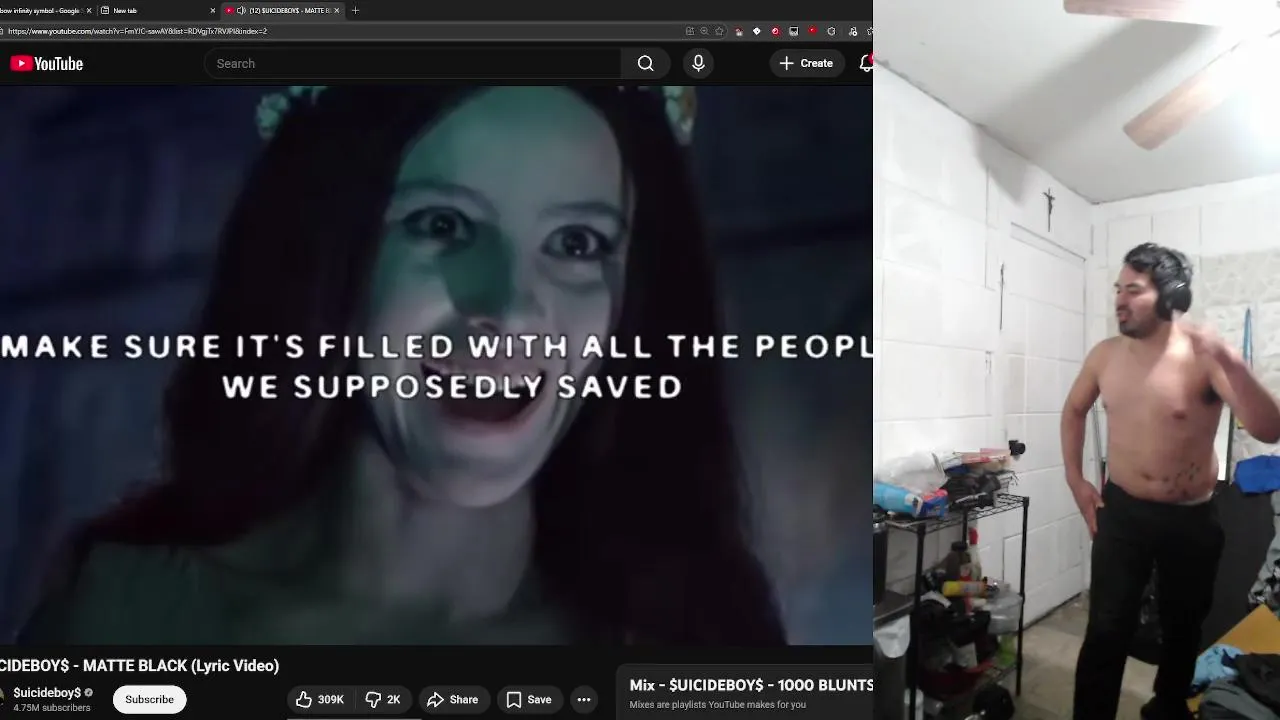This screenshot has width=1280, height=720.
Task: Open the browser shield icon
Action: coord(831,31)
